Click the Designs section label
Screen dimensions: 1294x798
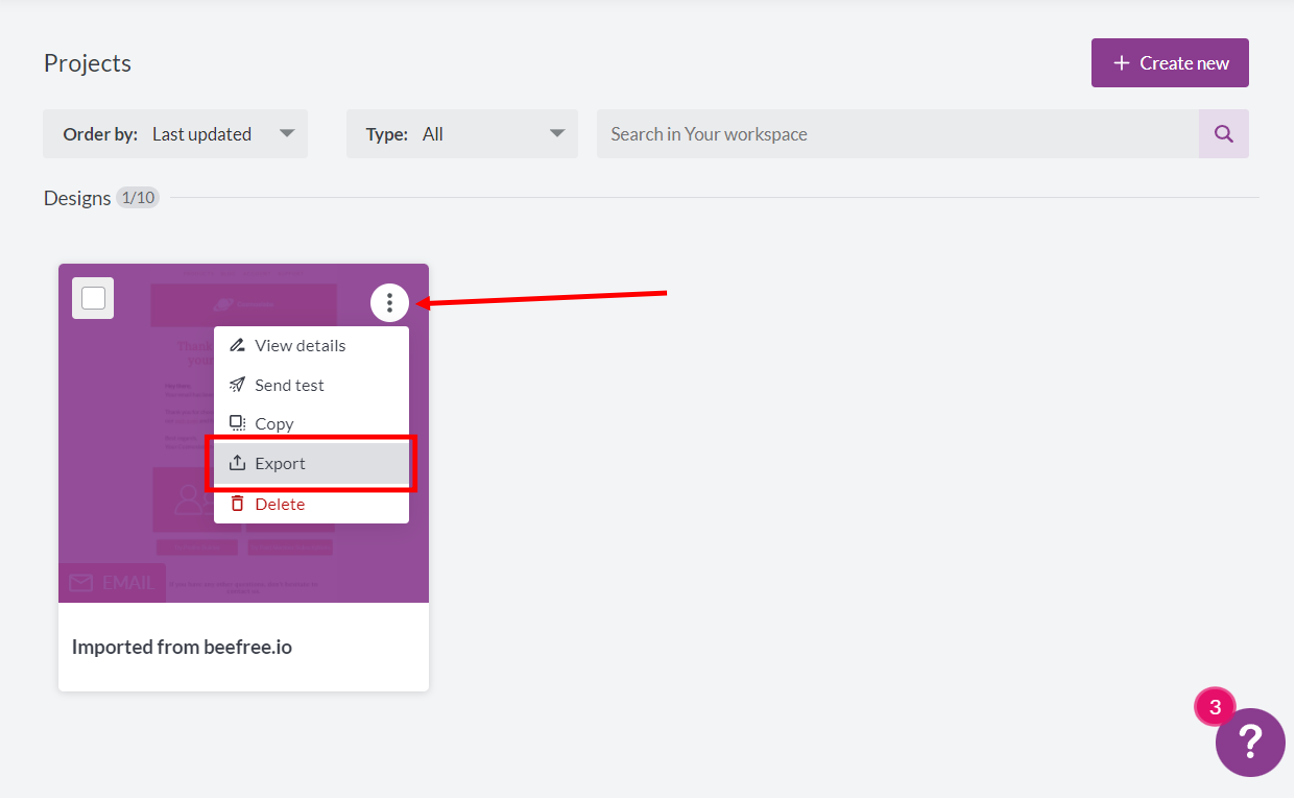77,198
